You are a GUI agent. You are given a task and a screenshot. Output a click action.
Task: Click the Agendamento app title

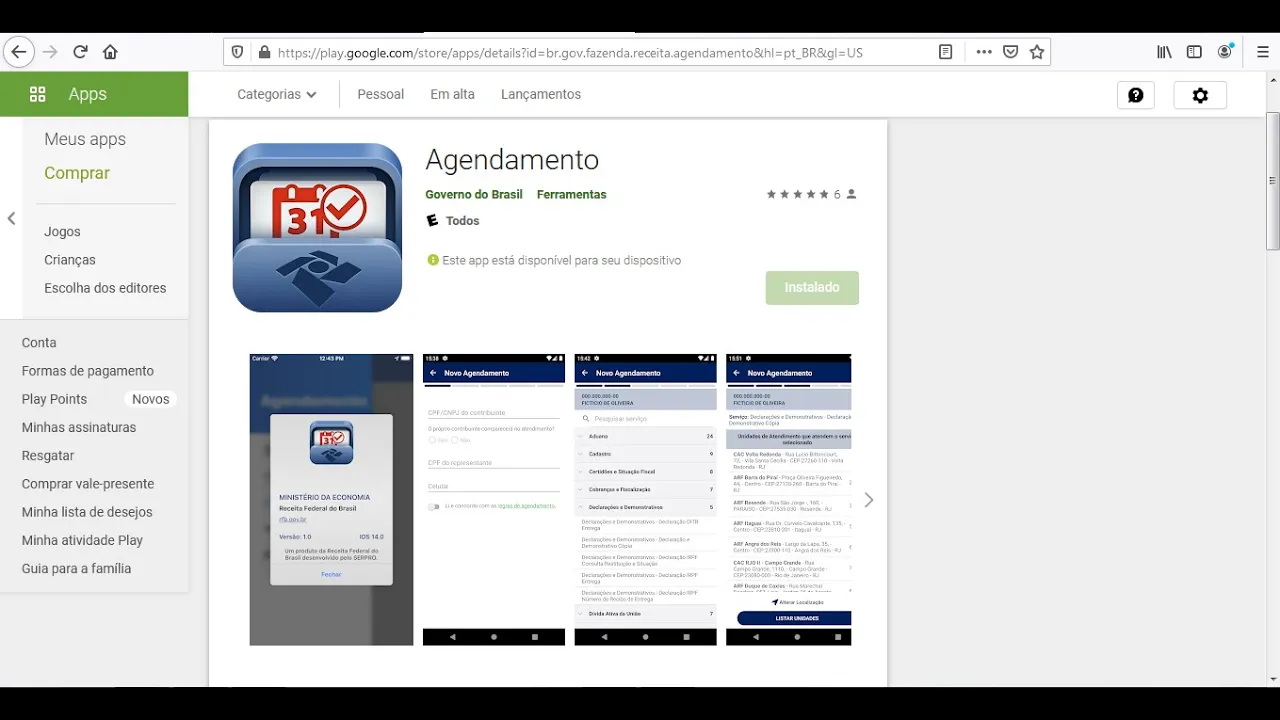click(x=512, y=160)
